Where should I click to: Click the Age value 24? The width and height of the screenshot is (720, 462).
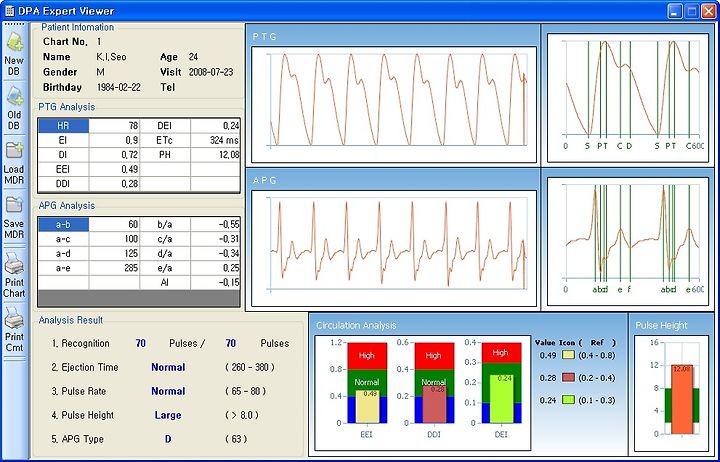tap(193, 57)
